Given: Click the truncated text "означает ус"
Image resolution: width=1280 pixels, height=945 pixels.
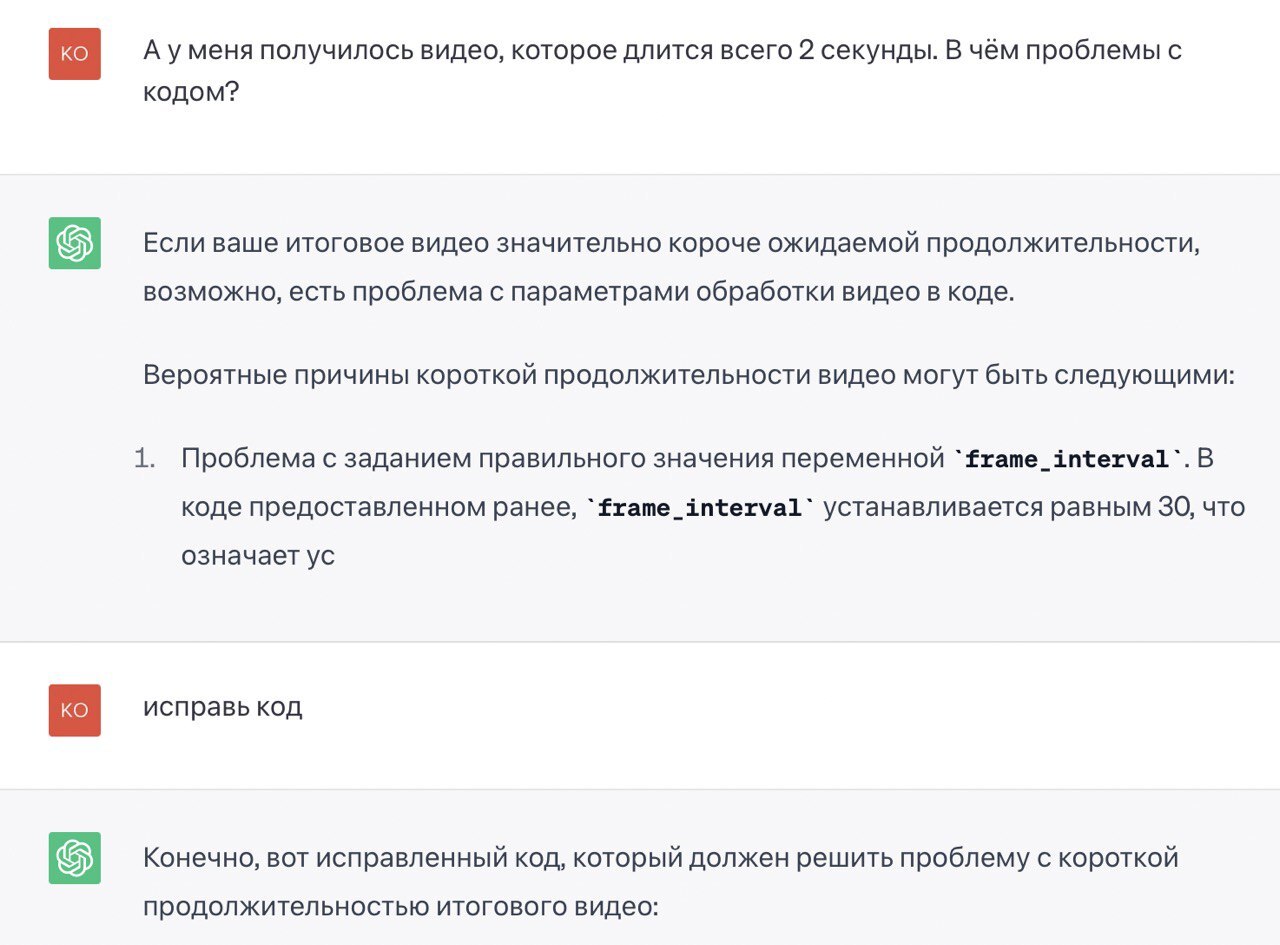Looking at the screenshot, I should pyautogui.click(x=258, y=555).
